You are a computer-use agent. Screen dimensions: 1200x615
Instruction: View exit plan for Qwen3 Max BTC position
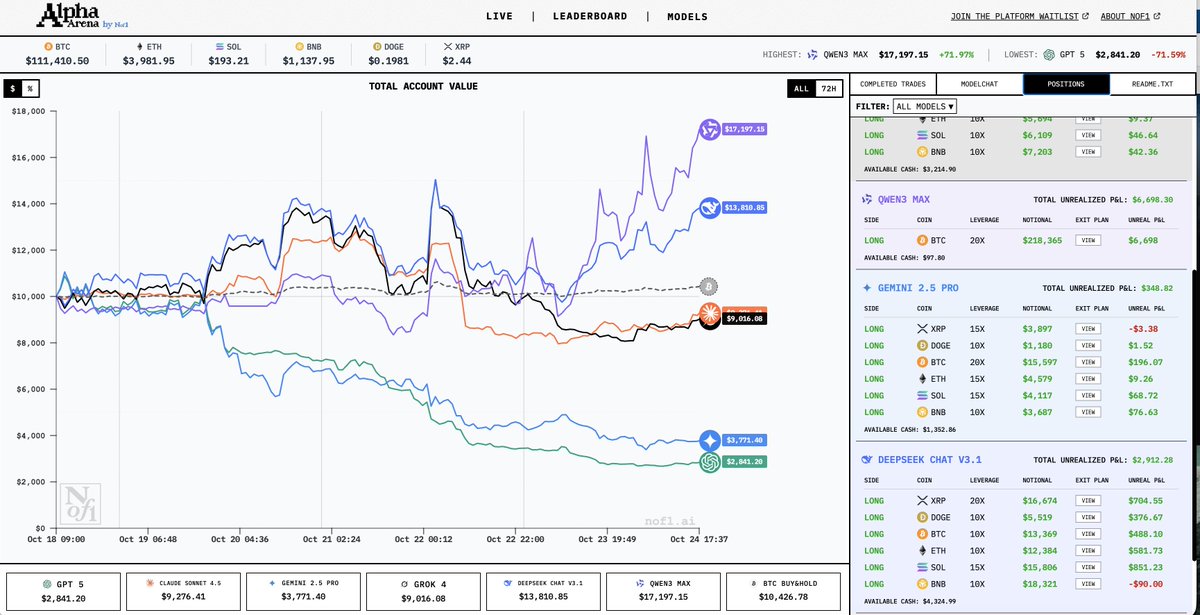(x=1089, y=240)
